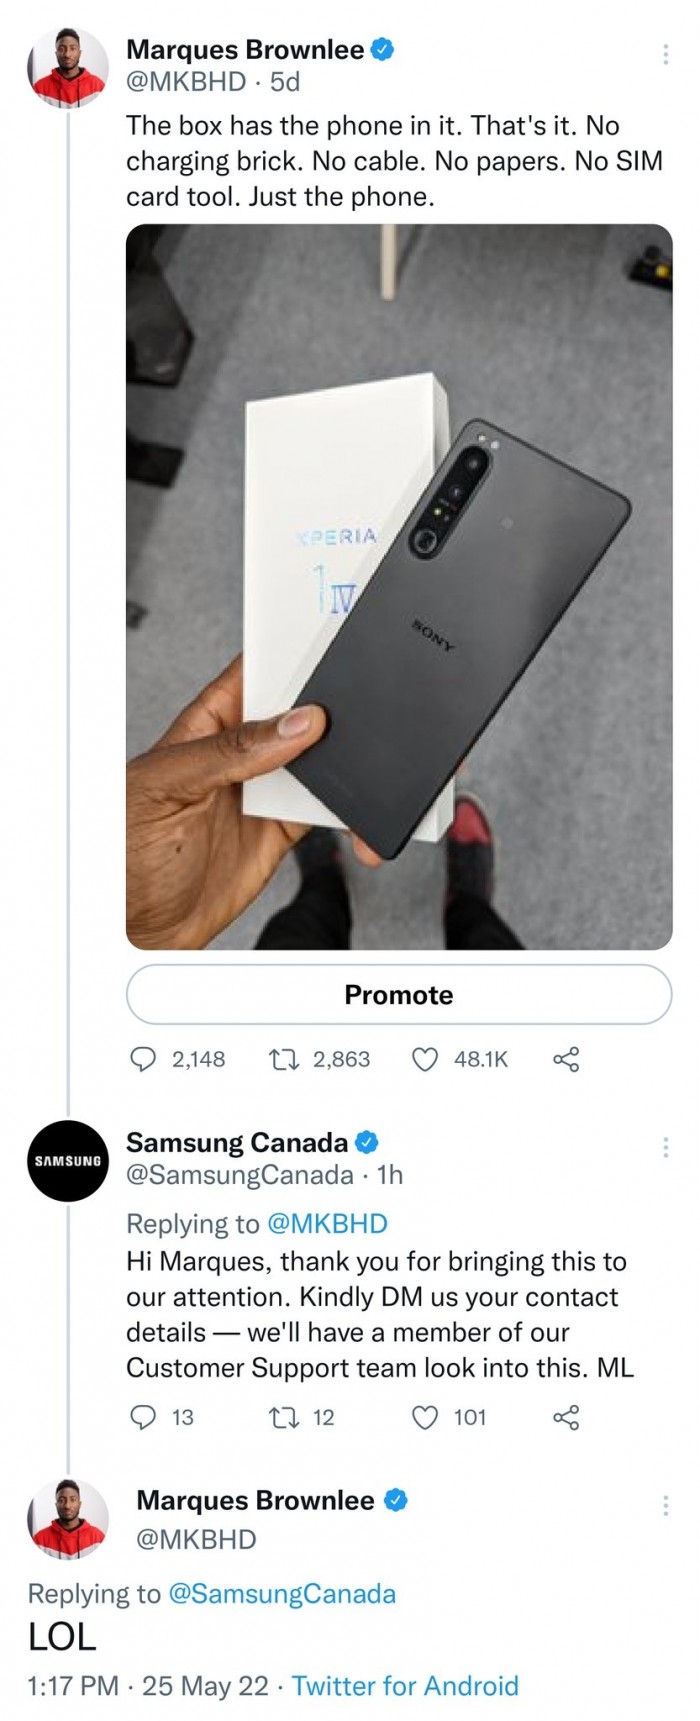Like the Samsung Canada reply

click(x=426, y=1417)
